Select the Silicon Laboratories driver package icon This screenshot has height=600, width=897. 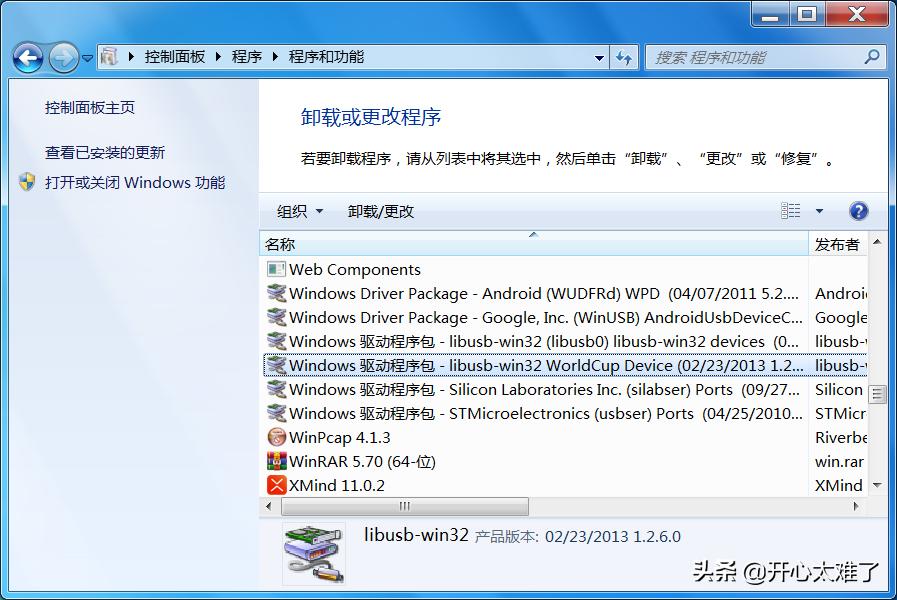click(x=276, y=389)
